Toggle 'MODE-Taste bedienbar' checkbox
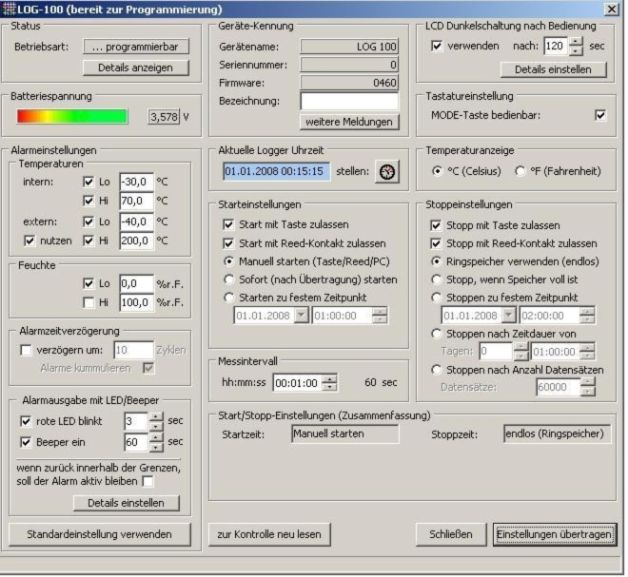Viewport: 628px width, 577px height. pos(600,115)
